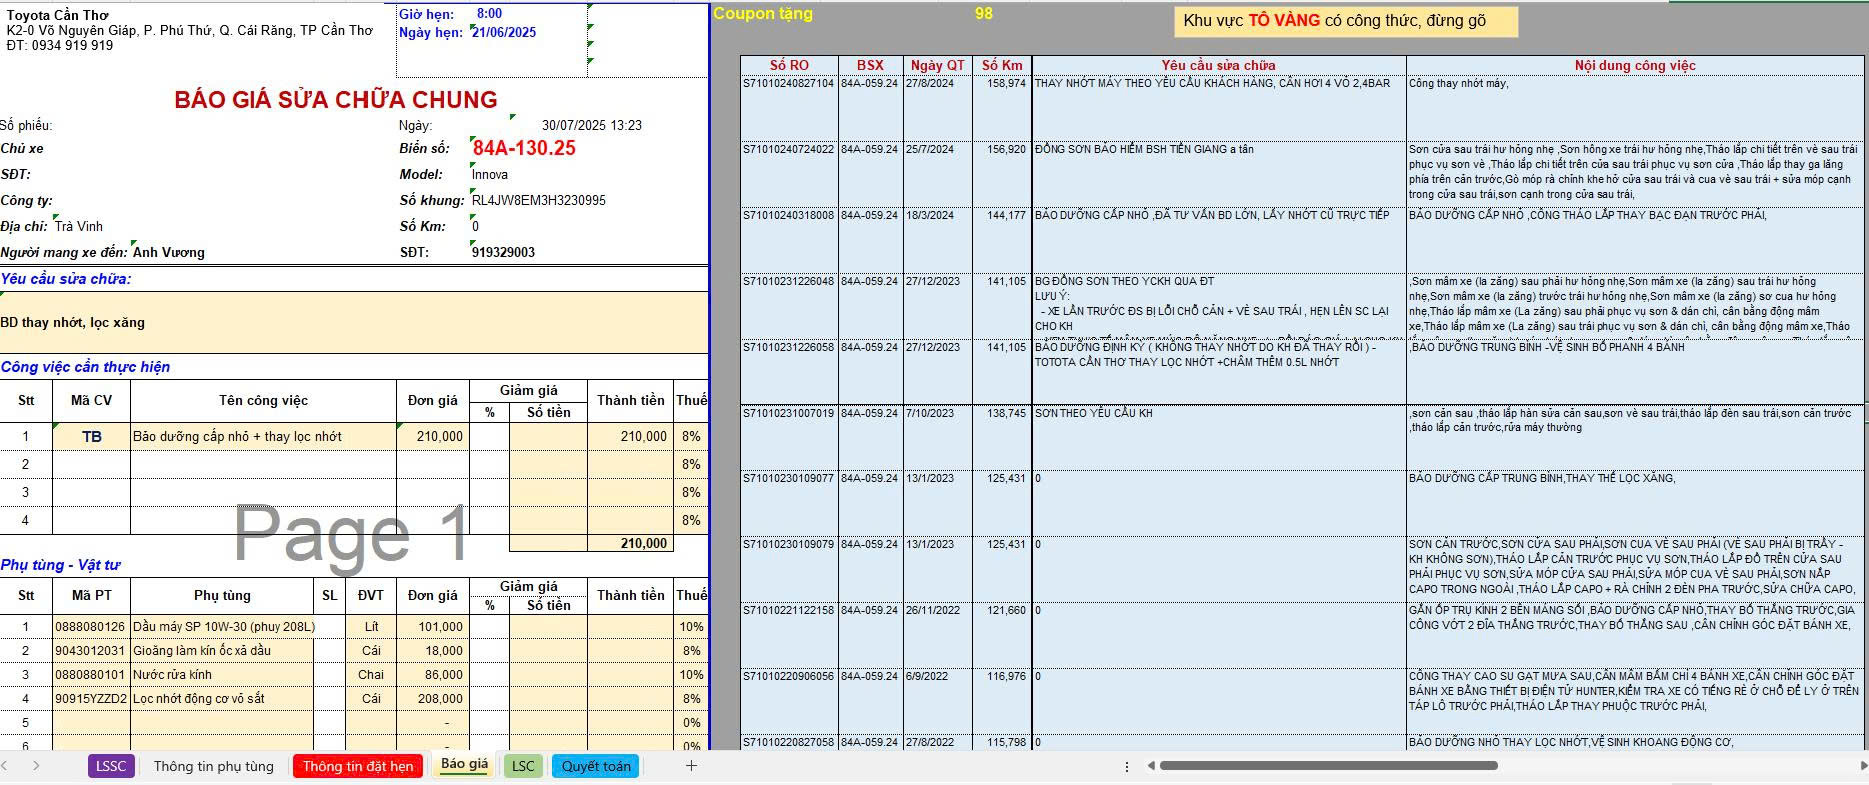Switch to the LSSC sheet tab

111,766
